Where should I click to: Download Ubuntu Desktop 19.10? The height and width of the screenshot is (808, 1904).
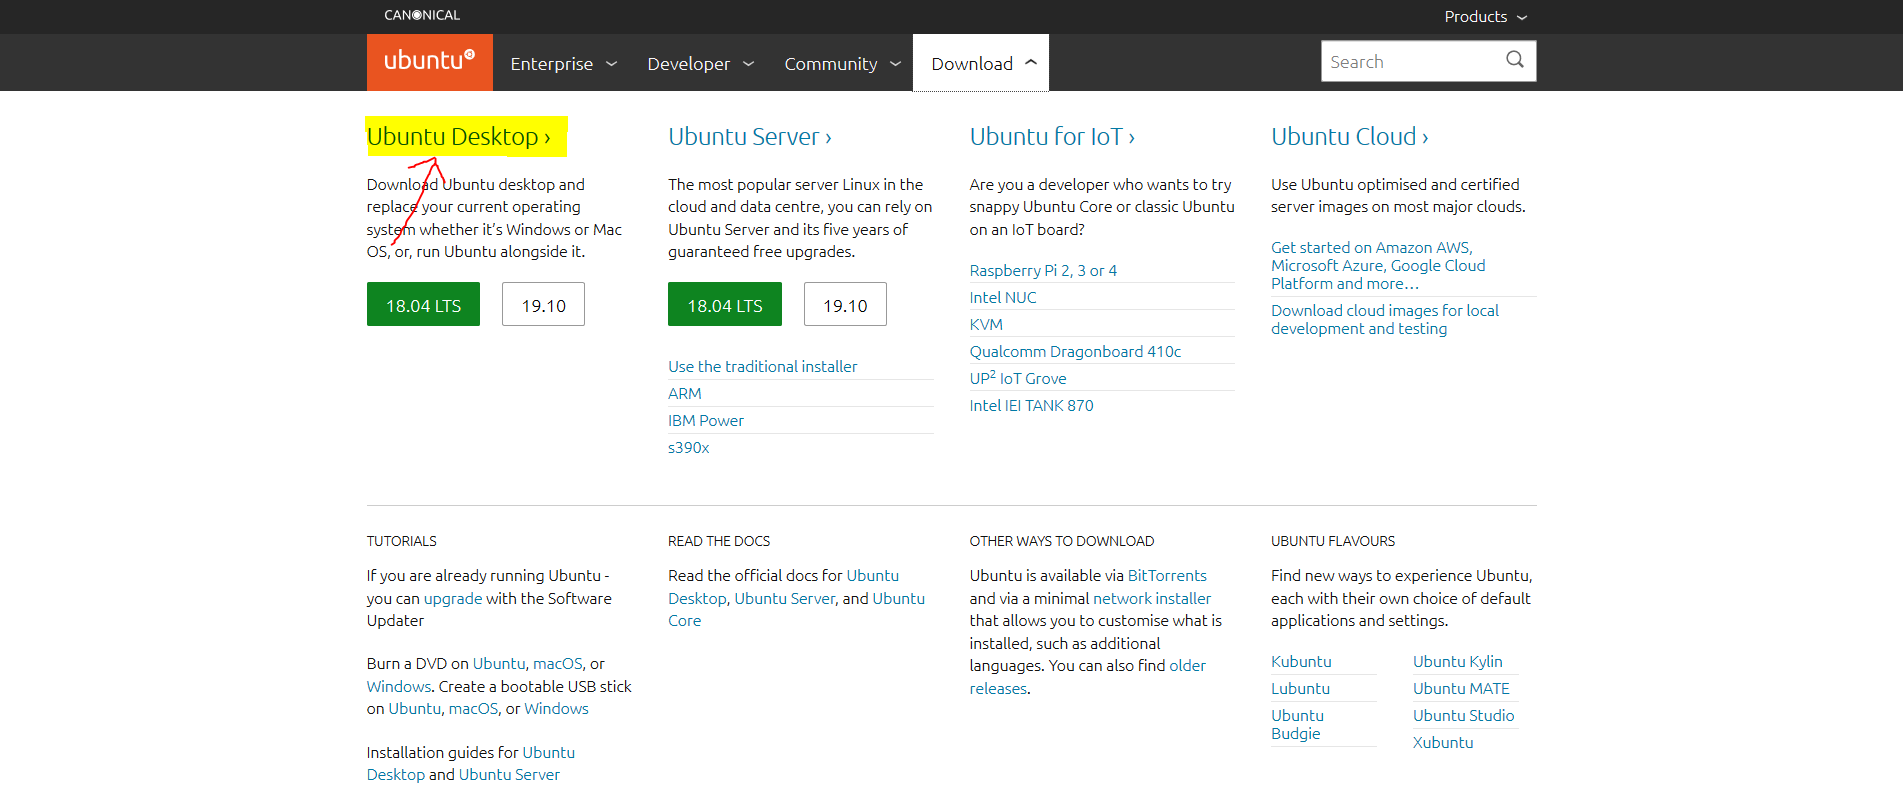(543, 305)
